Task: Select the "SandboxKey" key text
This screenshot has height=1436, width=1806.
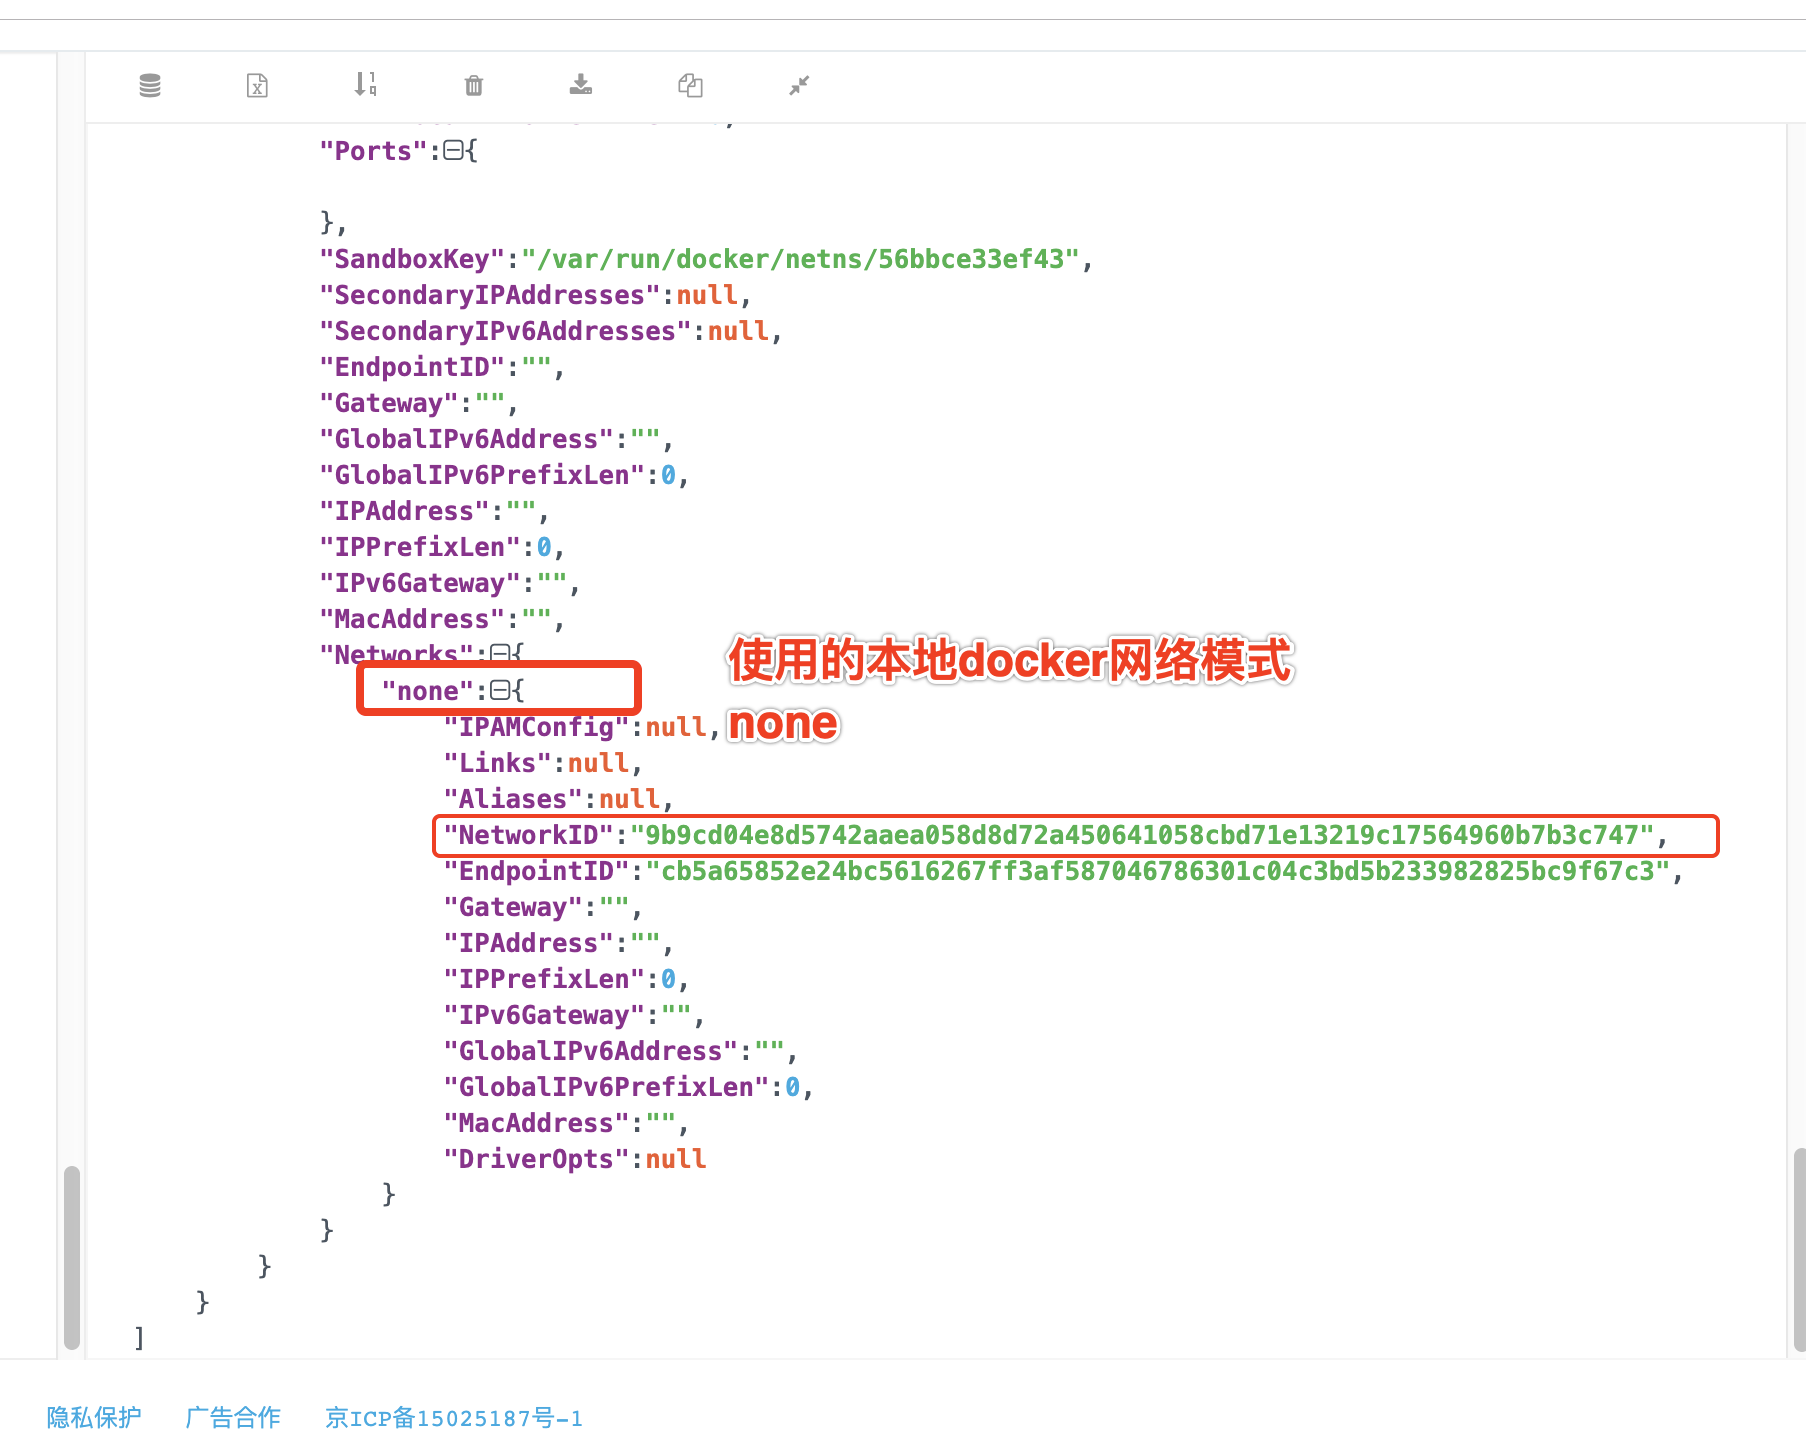Action: 412,259
